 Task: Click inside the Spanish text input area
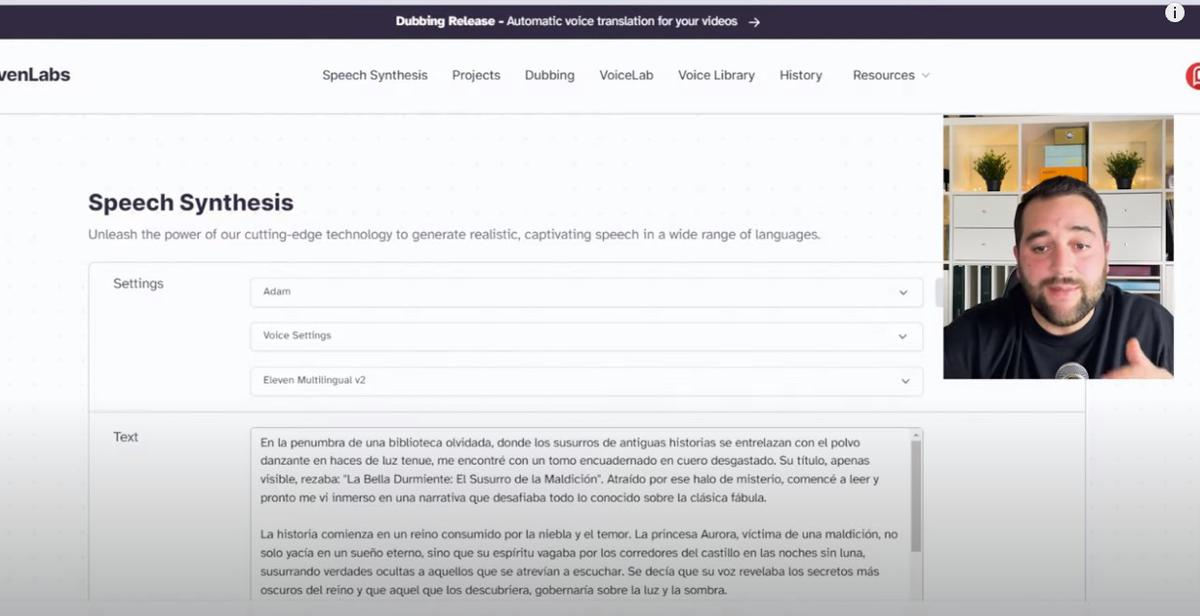(580, 520)
